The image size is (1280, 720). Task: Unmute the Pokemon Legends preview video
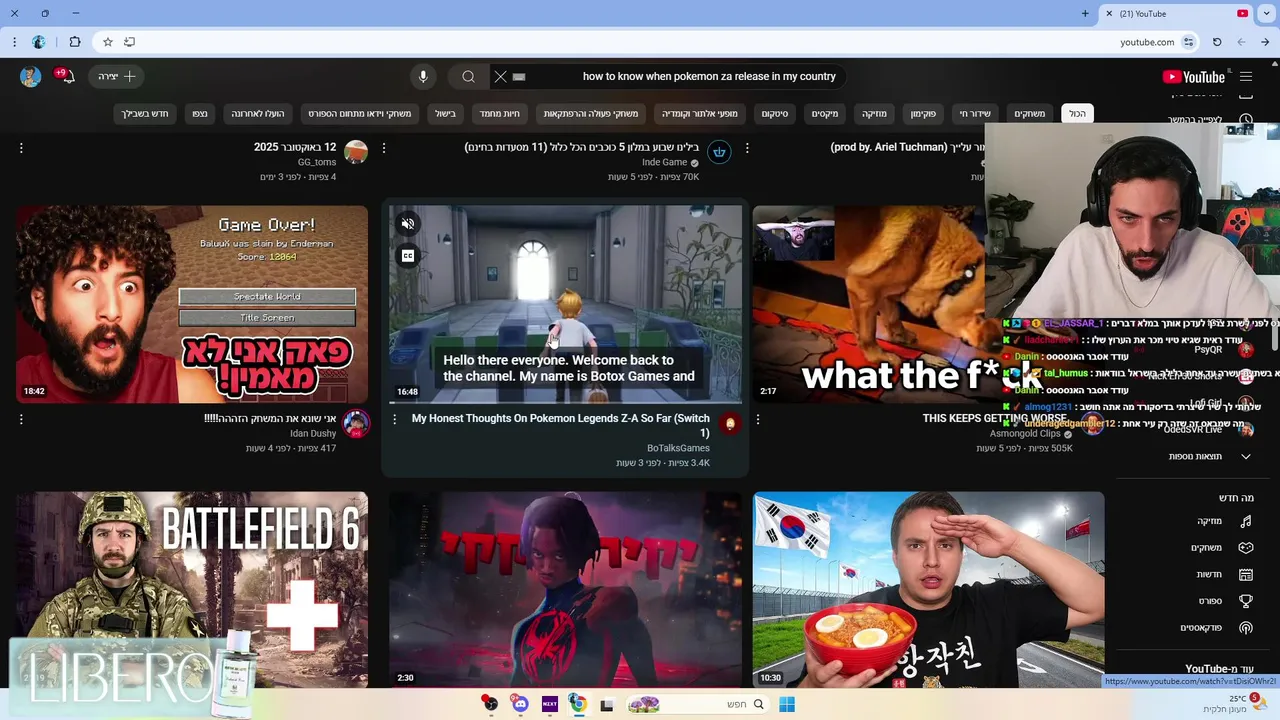pos(407,224)
